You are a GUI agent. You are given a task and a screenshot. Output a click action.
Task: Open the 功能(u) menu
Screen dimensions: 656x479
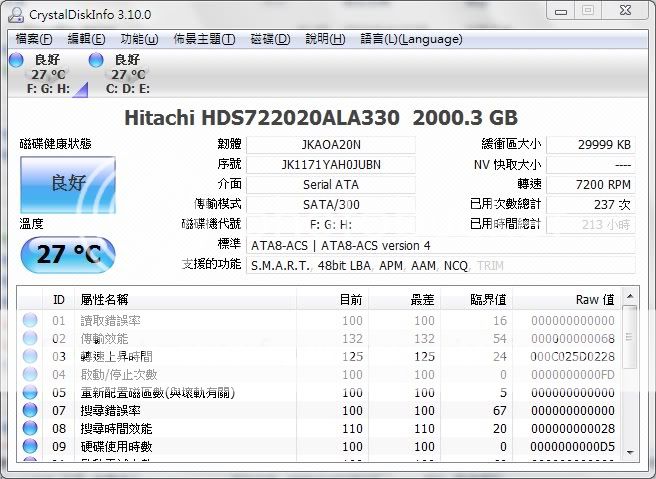click(139, 39)
